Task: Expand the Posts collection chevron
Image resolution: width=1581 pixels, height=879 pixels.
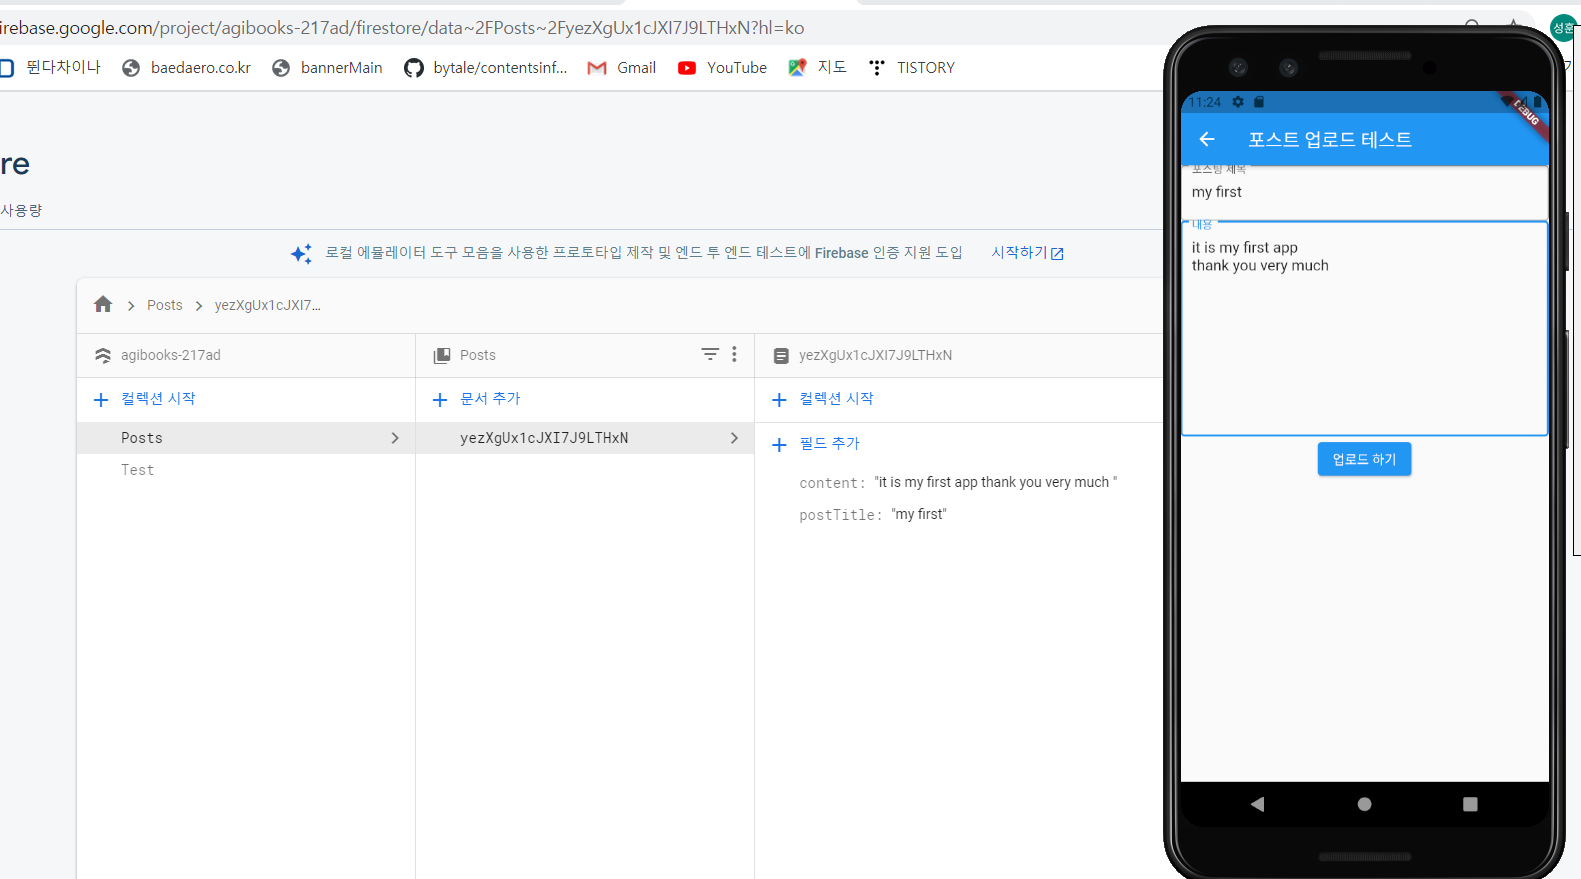Action: (x=395, y=438)
